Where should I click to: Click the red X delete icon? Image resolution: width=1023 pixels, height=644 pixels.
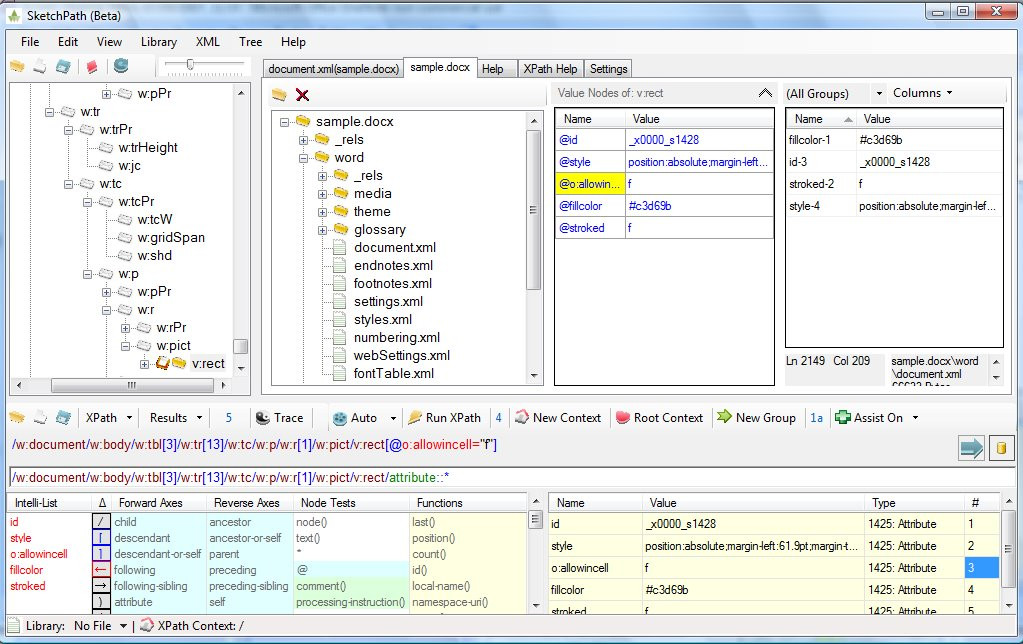coord(302,95)
